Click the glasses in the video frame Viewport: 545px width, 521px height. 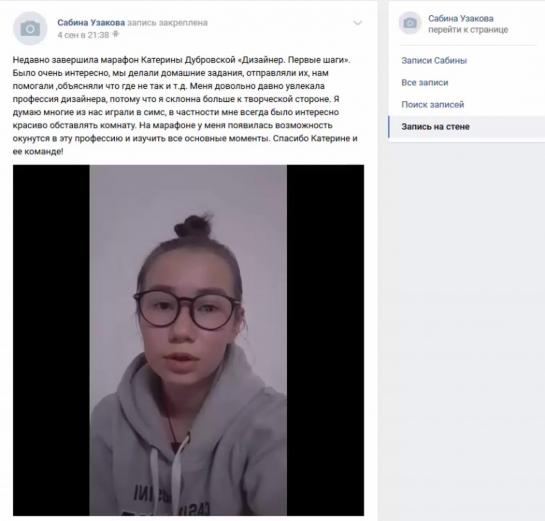186,309
